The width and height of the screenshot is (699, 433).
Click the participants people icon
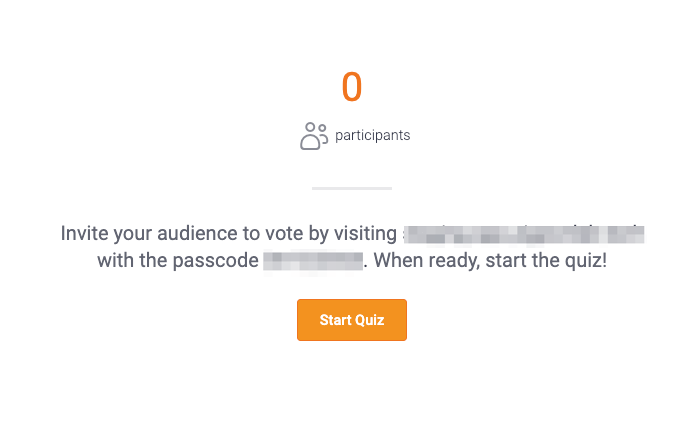[x=314, y=136]
